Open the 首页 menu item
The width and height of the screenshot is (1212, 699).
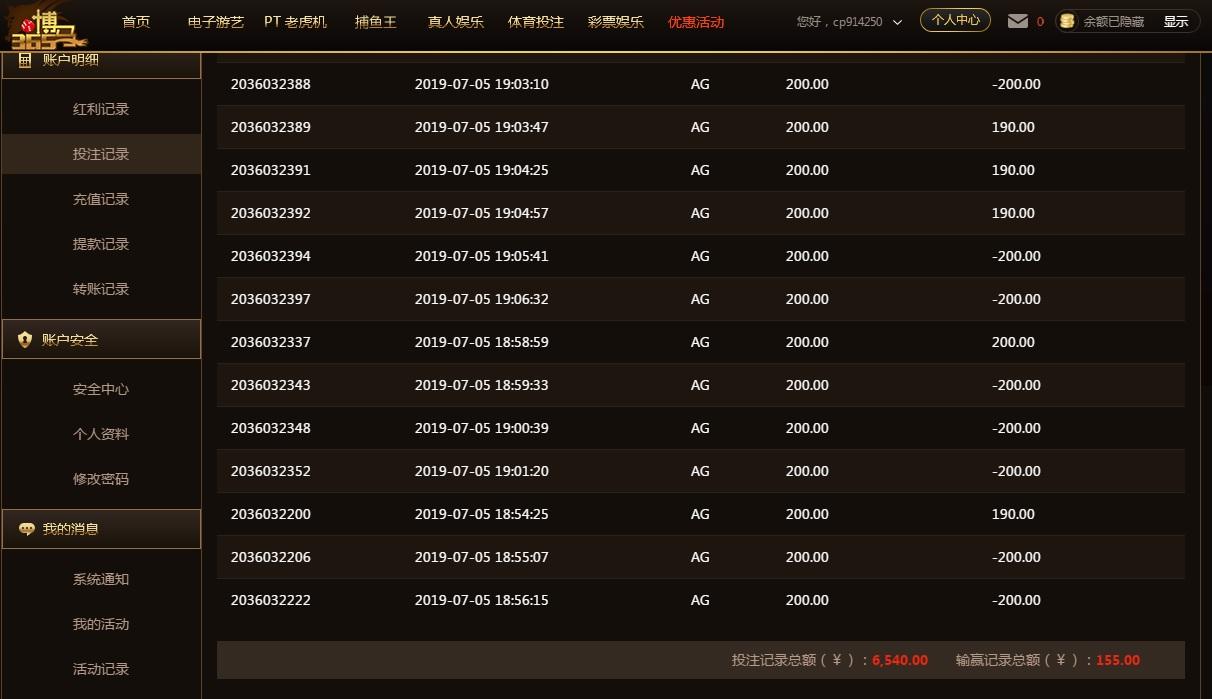[x=135, y=21]
